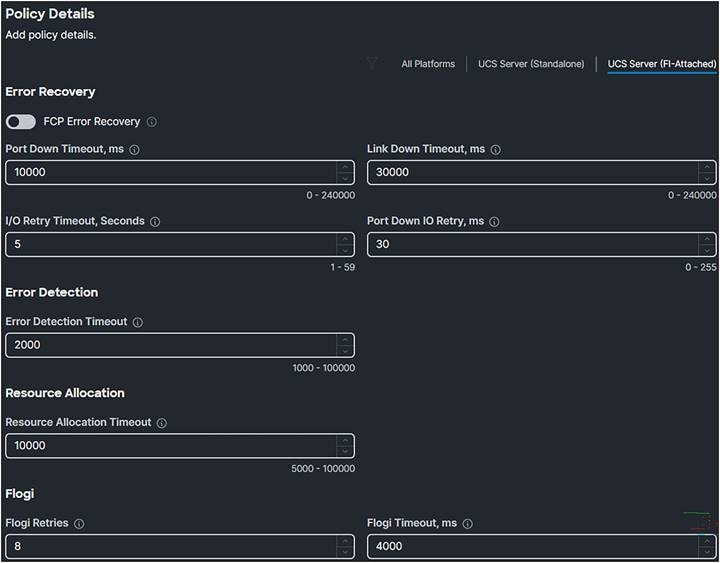Screen dimensions: 720x563
Task: Click the info icon beside I/O Retry Timeout
Action: [155, 222]
